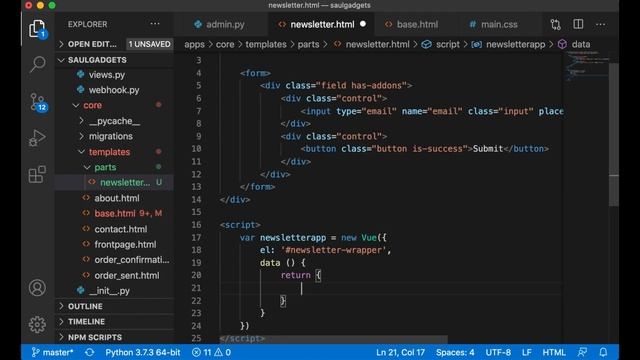
Task: Click line number 16 in gutter
Action: (x=196, y=225)
